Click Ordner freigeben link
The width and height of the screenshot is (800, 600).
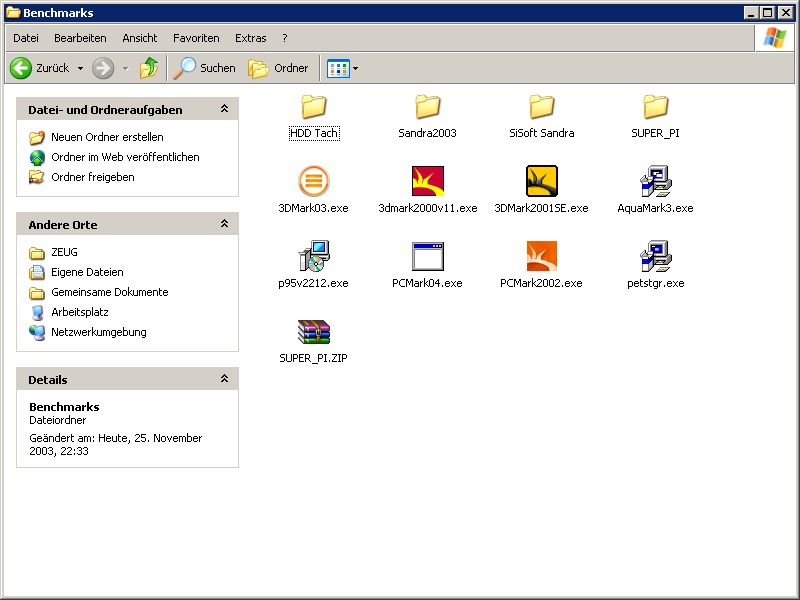[93, 177]
